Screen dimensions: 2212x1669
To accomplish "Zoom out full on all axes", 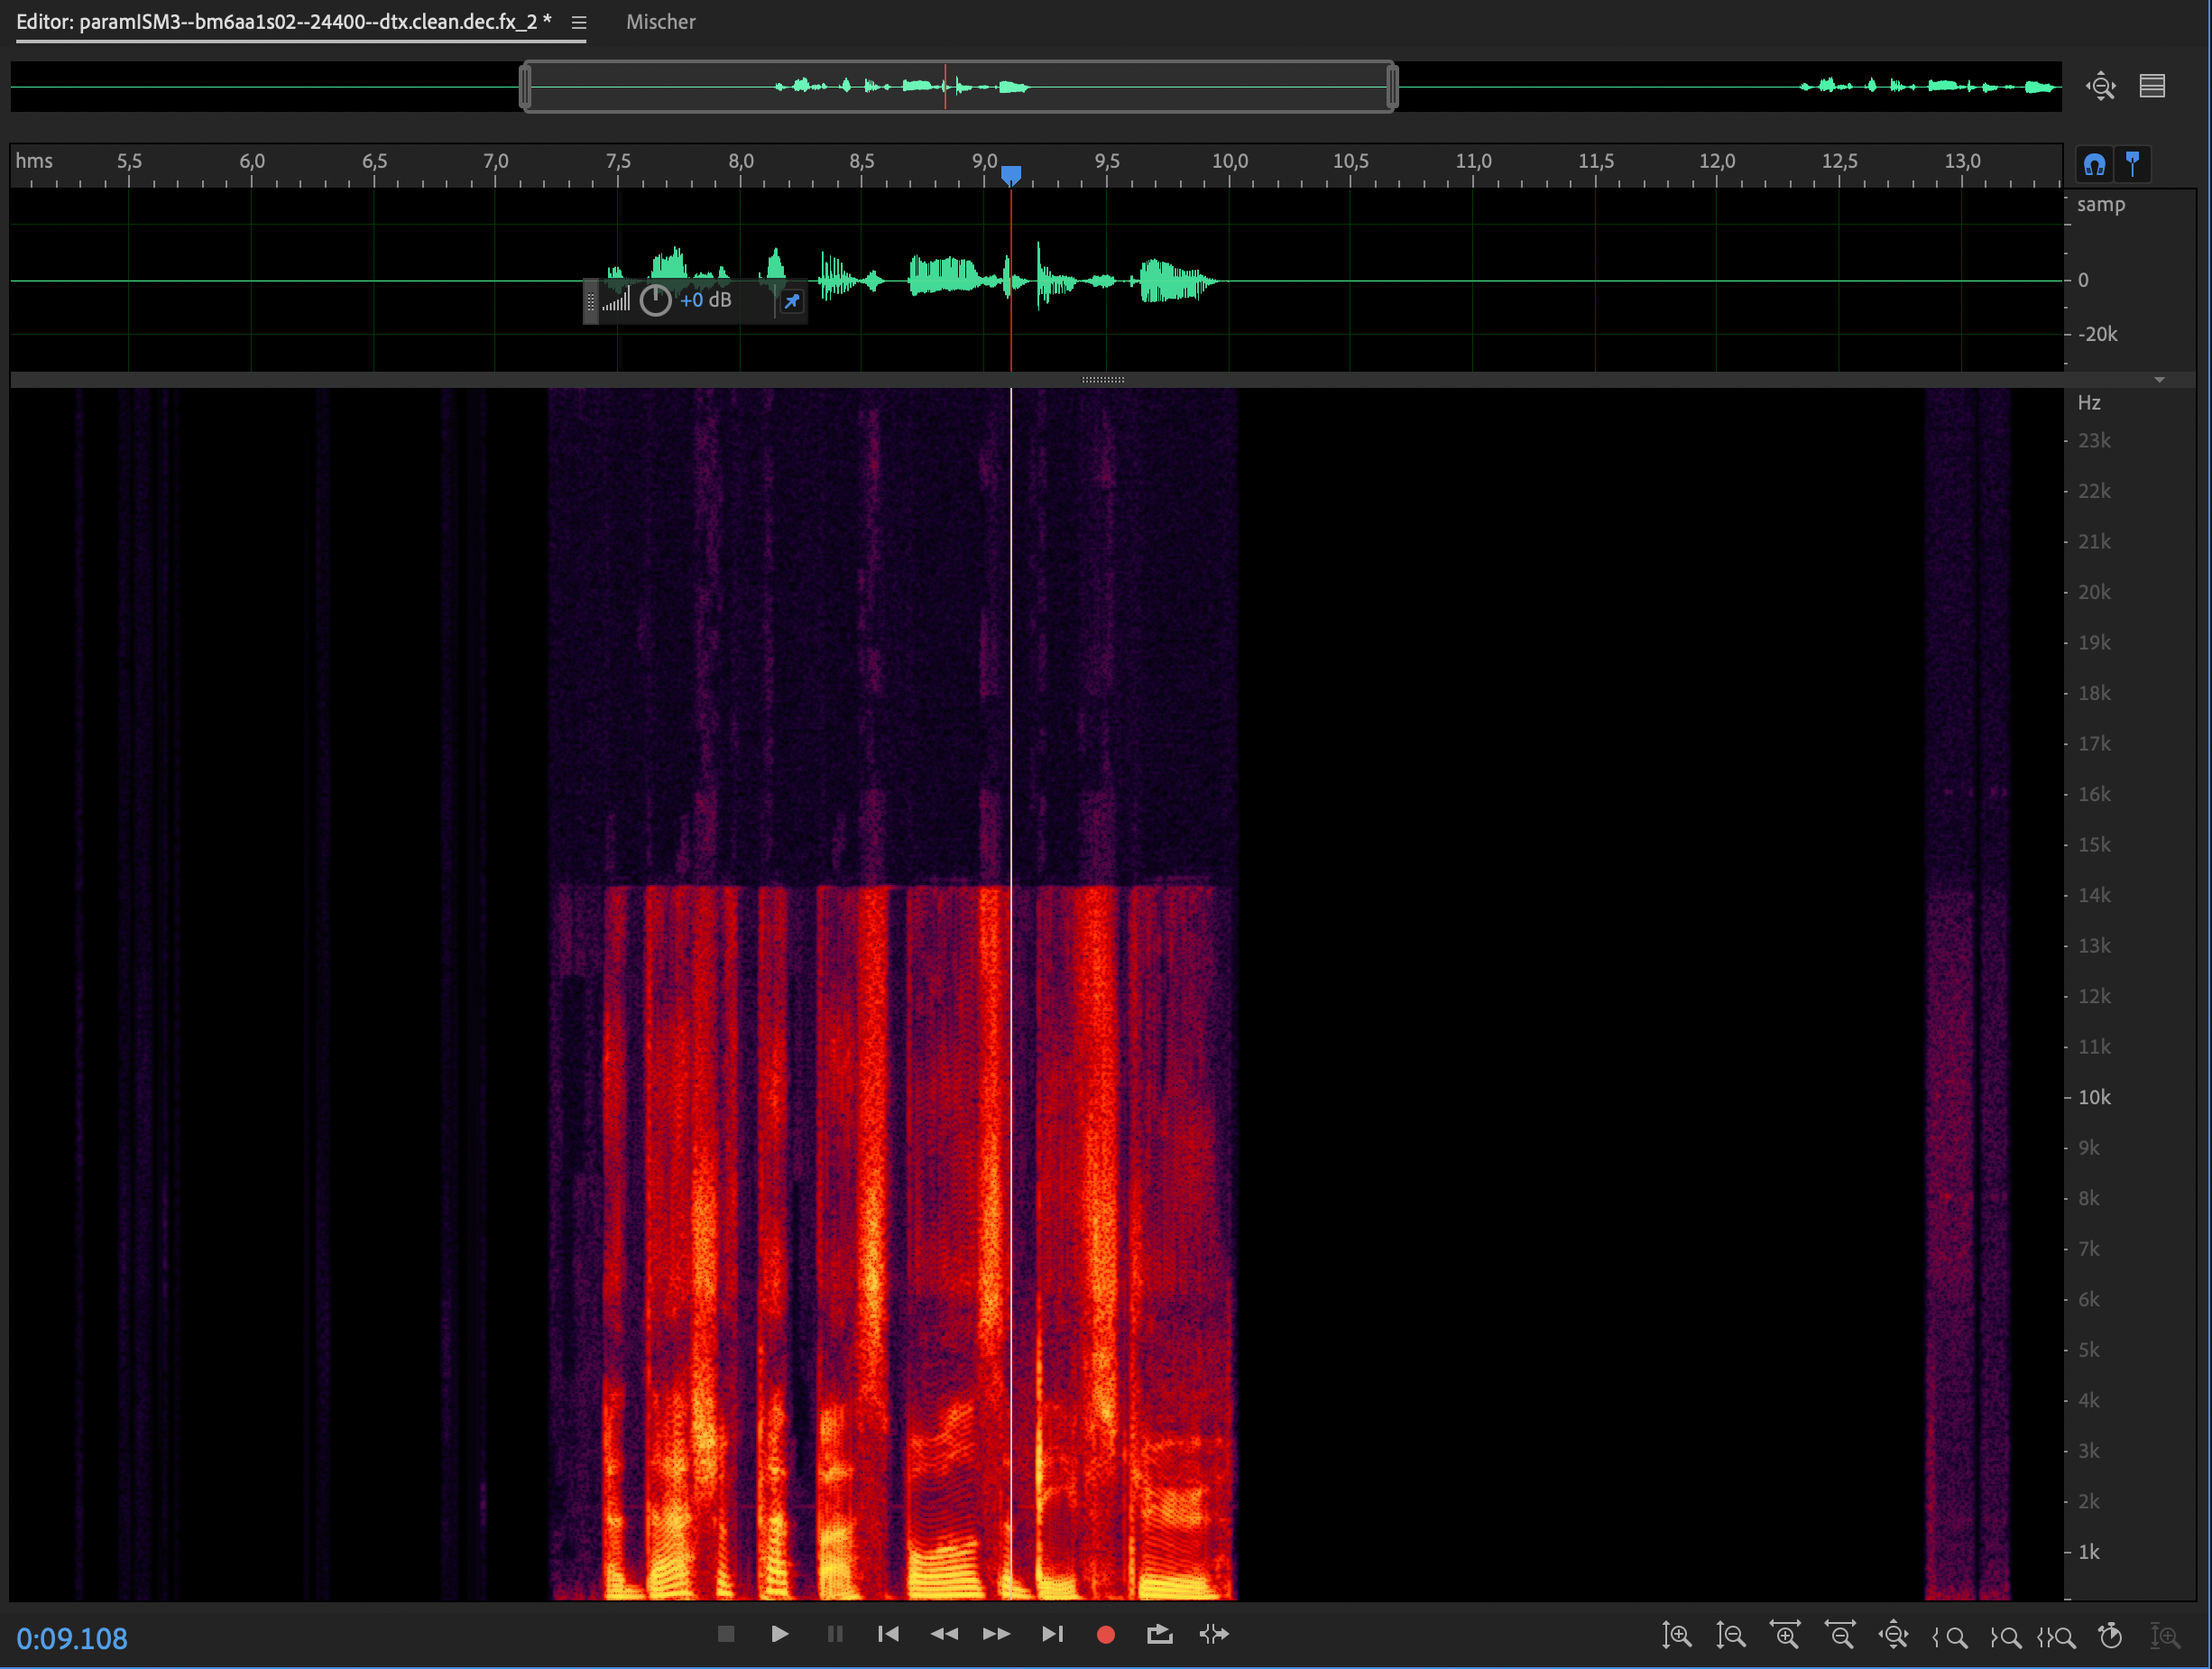I will point(1893,1635).
